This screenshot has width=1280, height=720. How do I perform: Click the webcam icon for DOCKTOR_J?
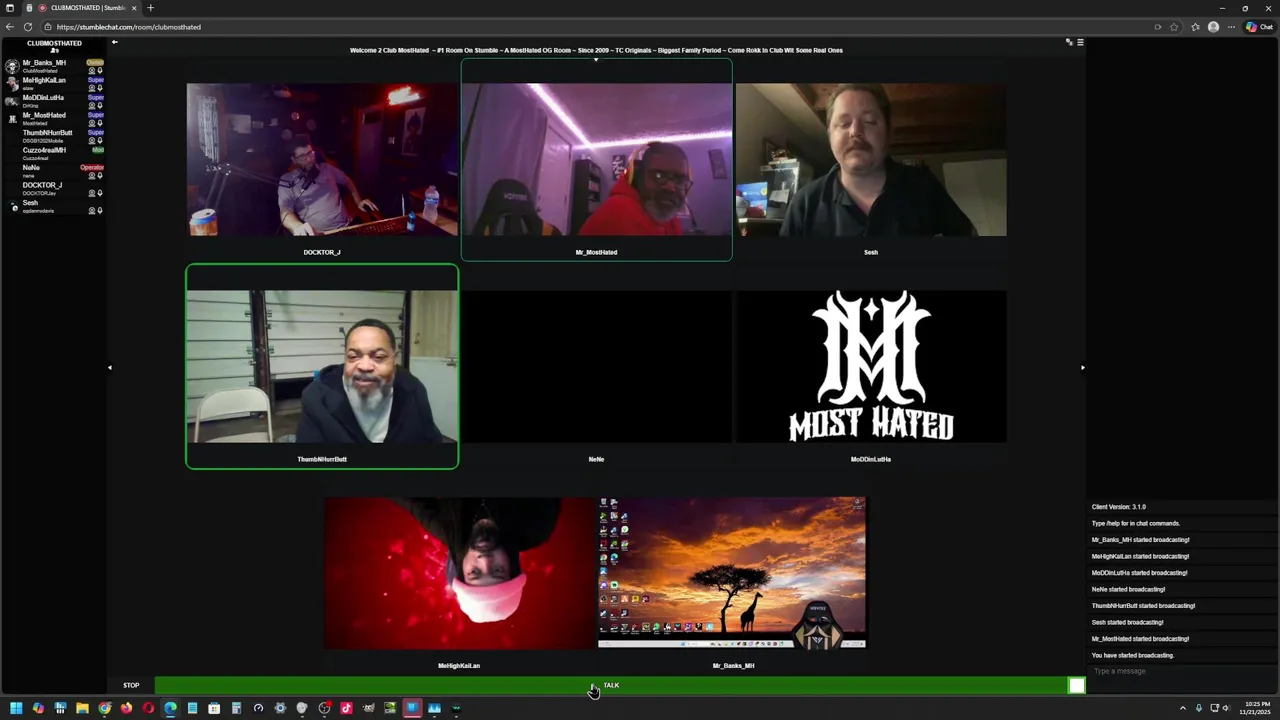coord(92,193)
